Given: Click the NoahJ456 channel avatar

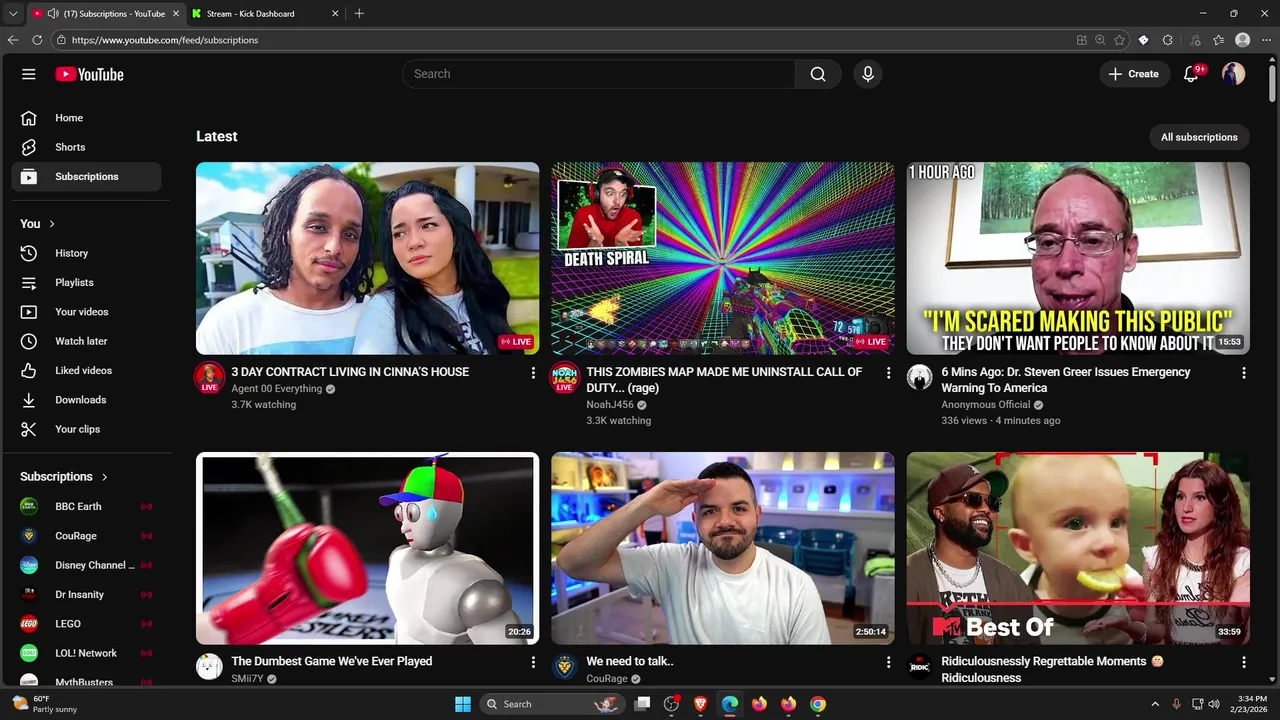Looking at the screenshot, I should pos(565,377).
